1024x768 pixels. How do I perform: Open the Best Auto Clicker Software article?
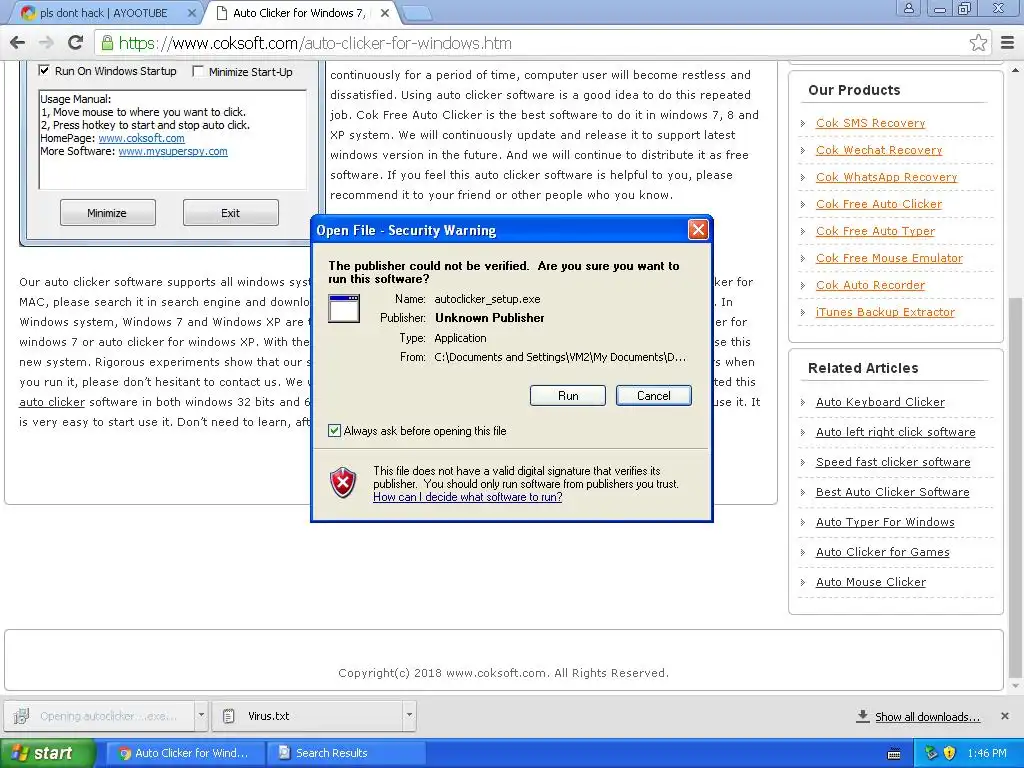tap(893, 492)
